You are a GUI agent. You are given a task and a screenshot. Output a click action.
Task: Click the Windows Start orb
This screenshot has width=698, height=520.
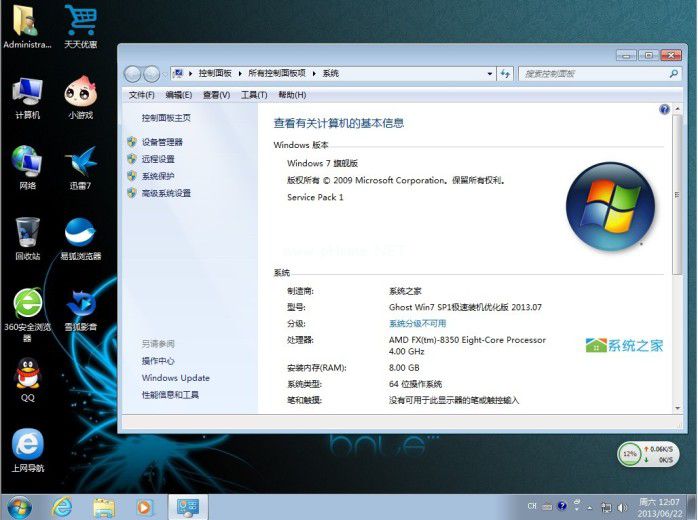pos(18,507)
